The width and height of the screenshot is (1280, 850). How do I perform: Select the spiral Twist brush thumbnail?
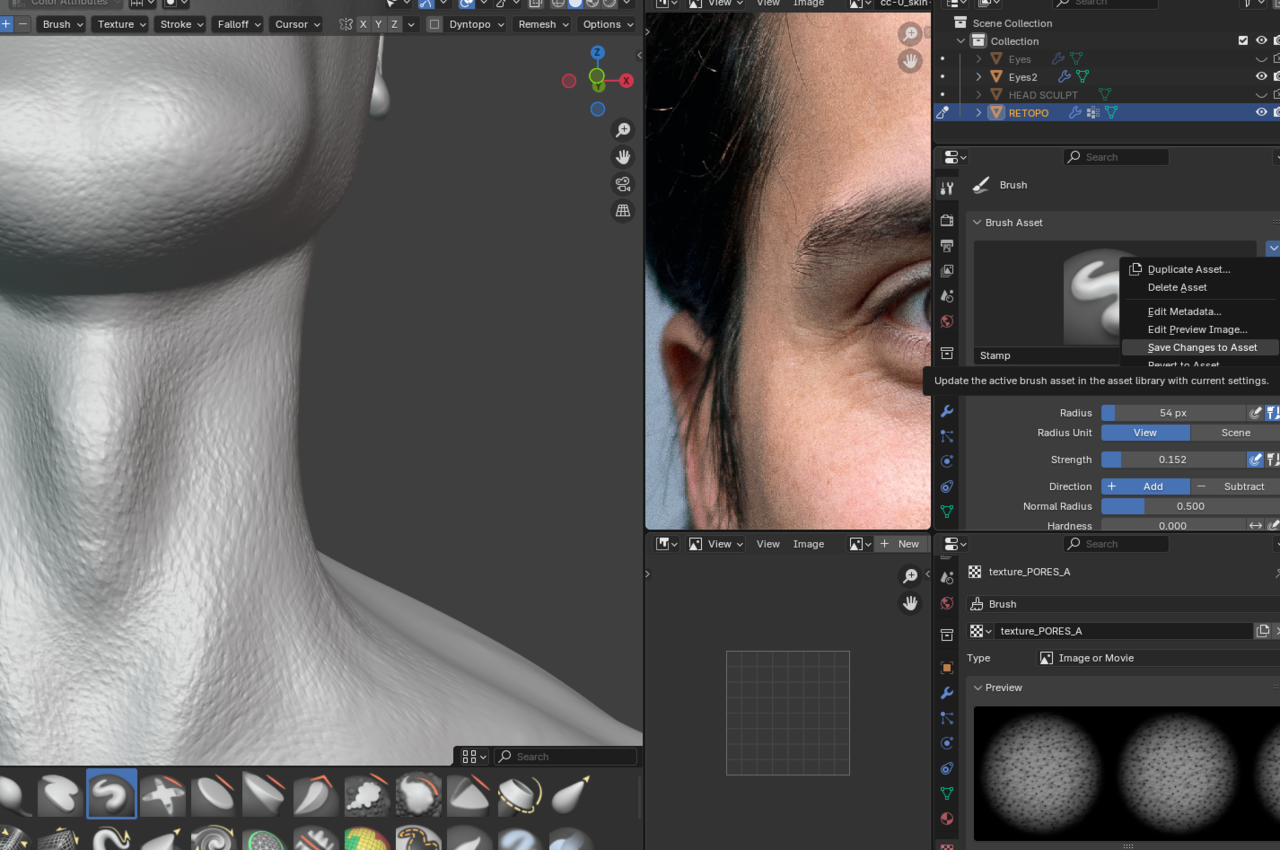click(213, 840)
